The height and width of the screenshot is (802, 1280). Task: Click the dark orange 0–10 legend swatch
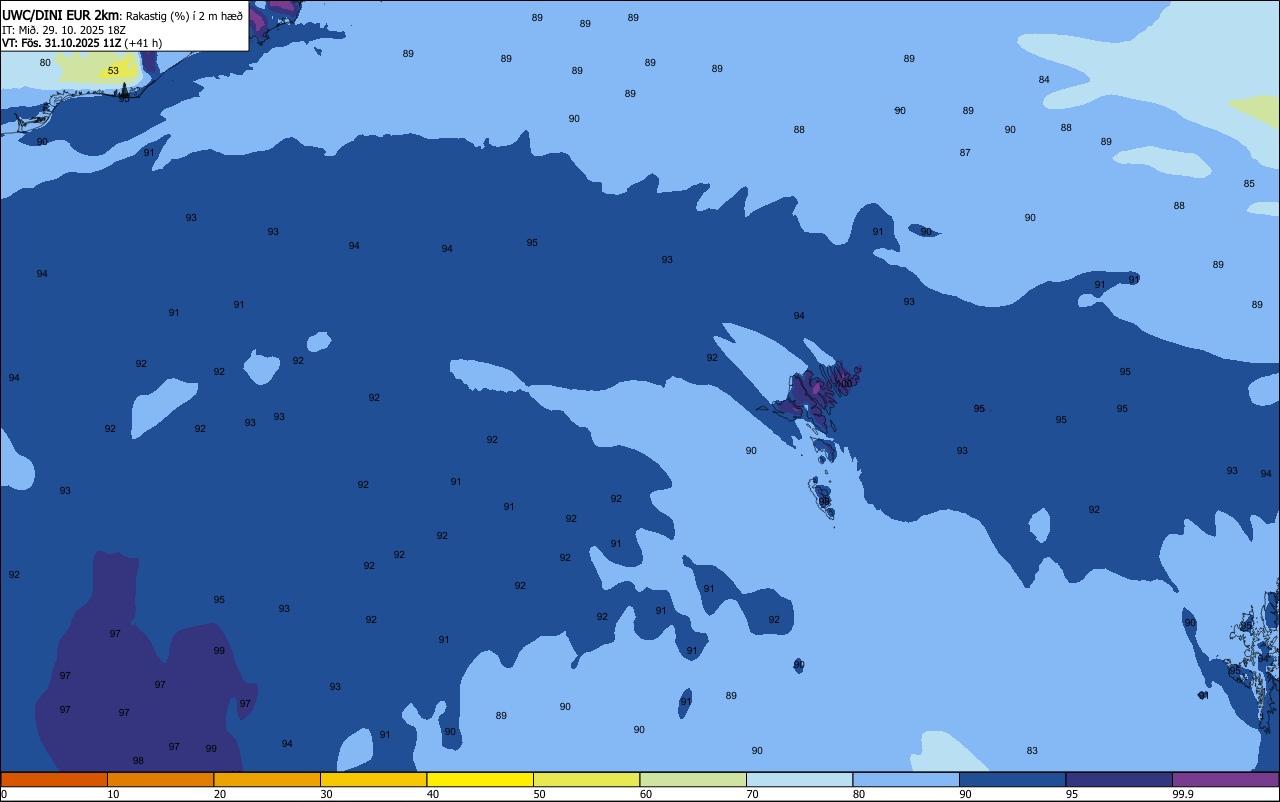[x=54, y=779]
